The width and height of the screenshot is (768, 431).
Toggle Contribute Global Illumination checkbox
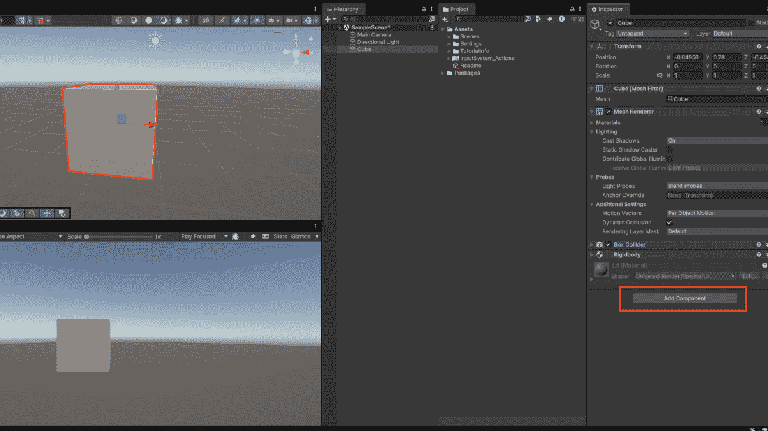[670, 159]
